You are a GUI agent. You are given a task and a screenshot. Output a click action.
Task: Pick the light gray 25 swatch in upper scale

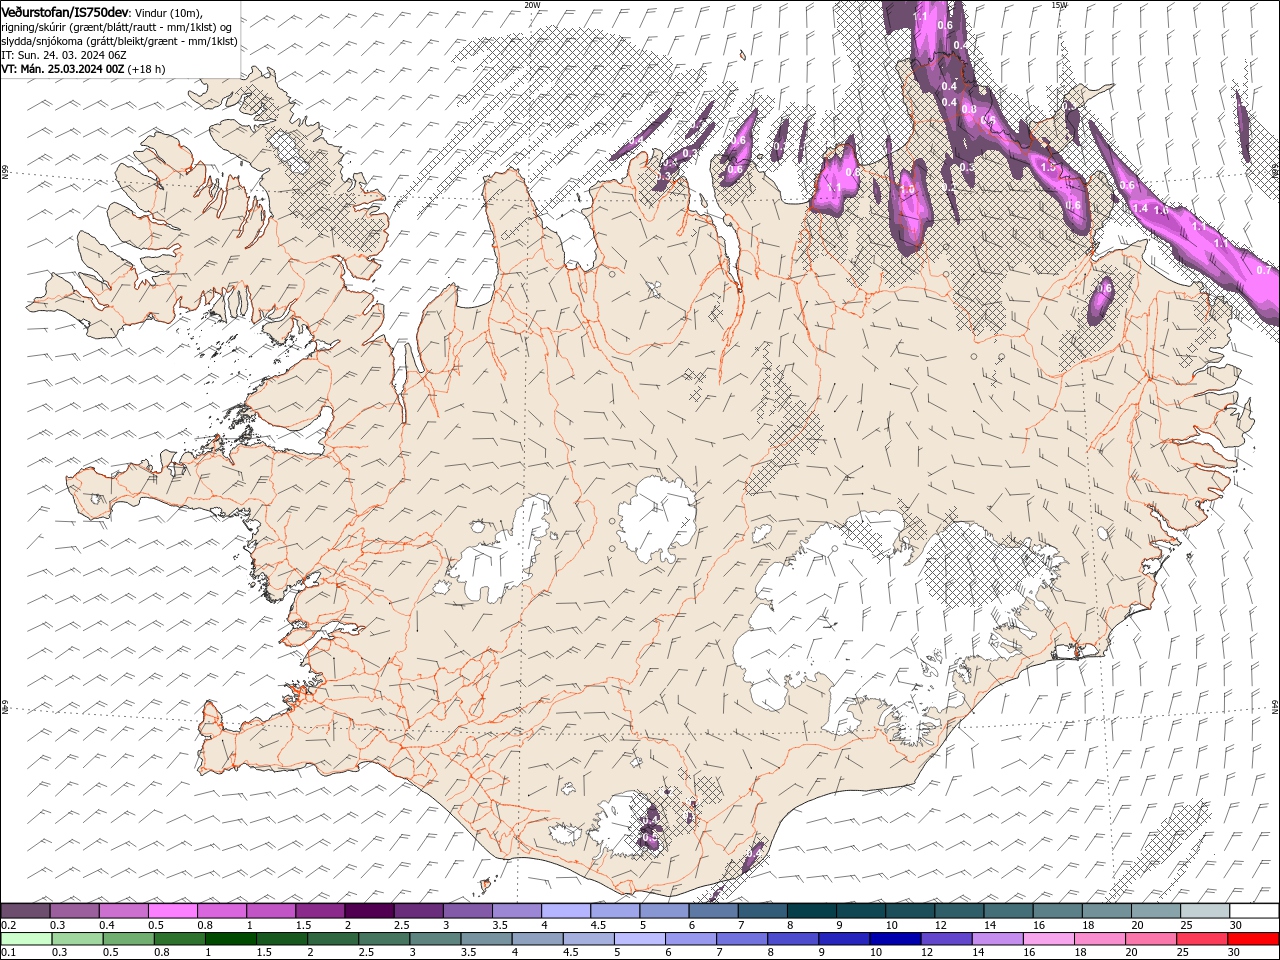1204,911
